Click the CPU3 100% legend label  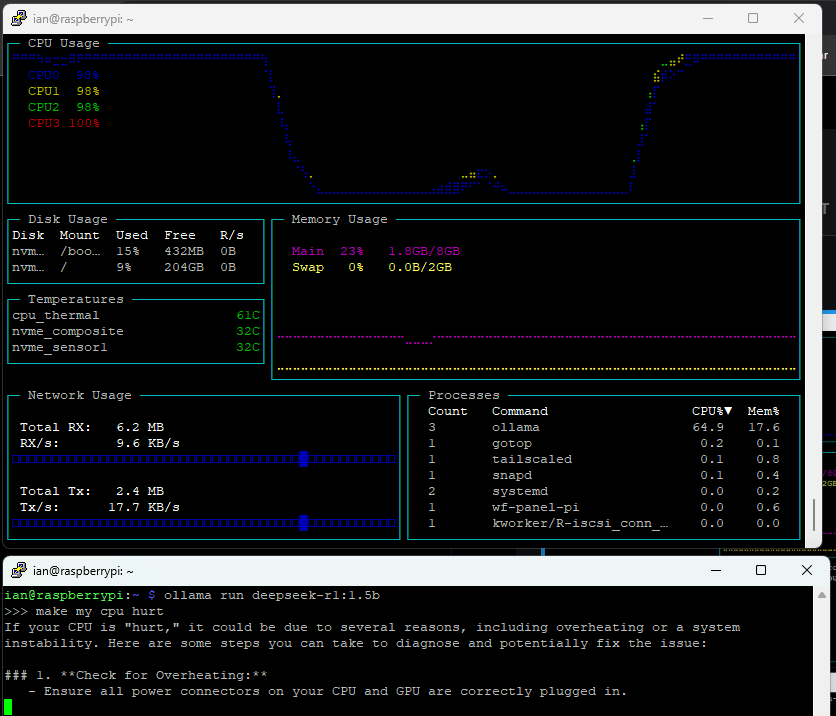click(x=63, y=123)
